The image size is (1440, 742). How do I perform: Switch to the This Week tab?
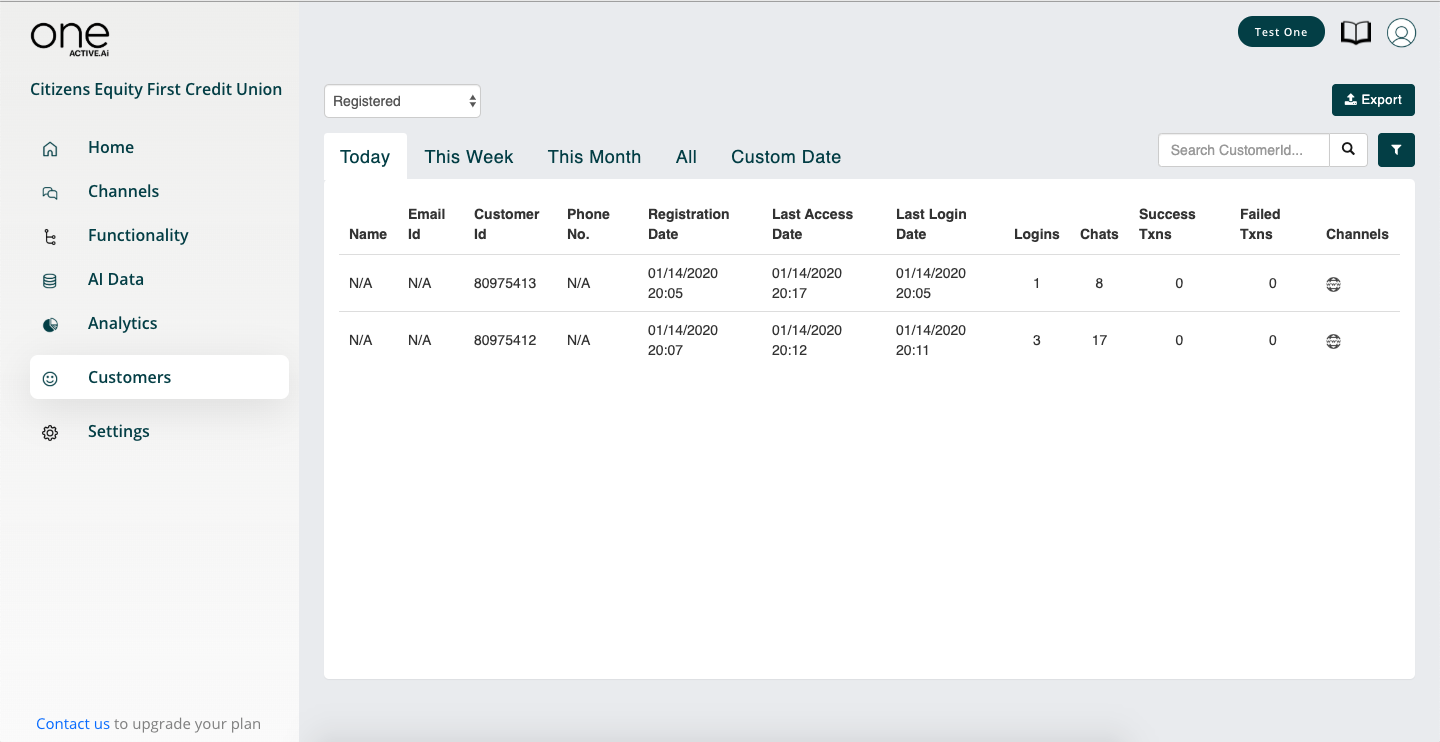point(468,157)
